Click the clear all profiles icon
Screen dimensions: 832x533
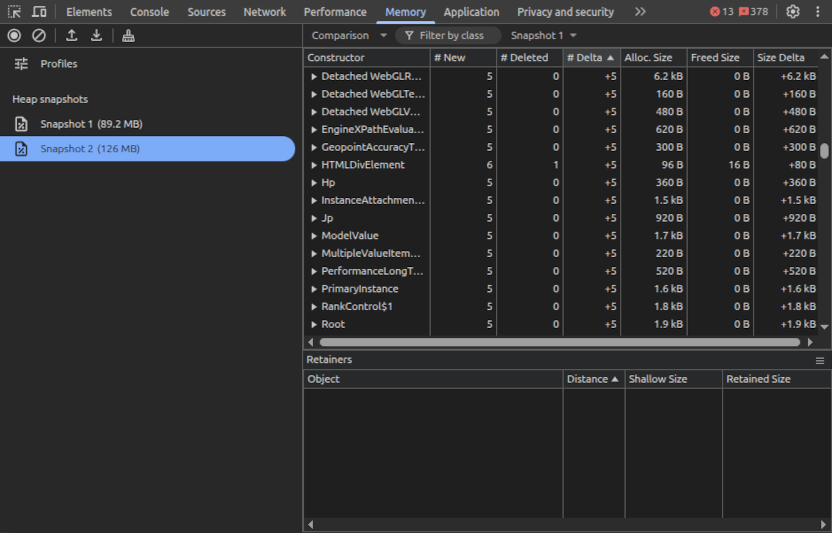(x=39, y=35)
